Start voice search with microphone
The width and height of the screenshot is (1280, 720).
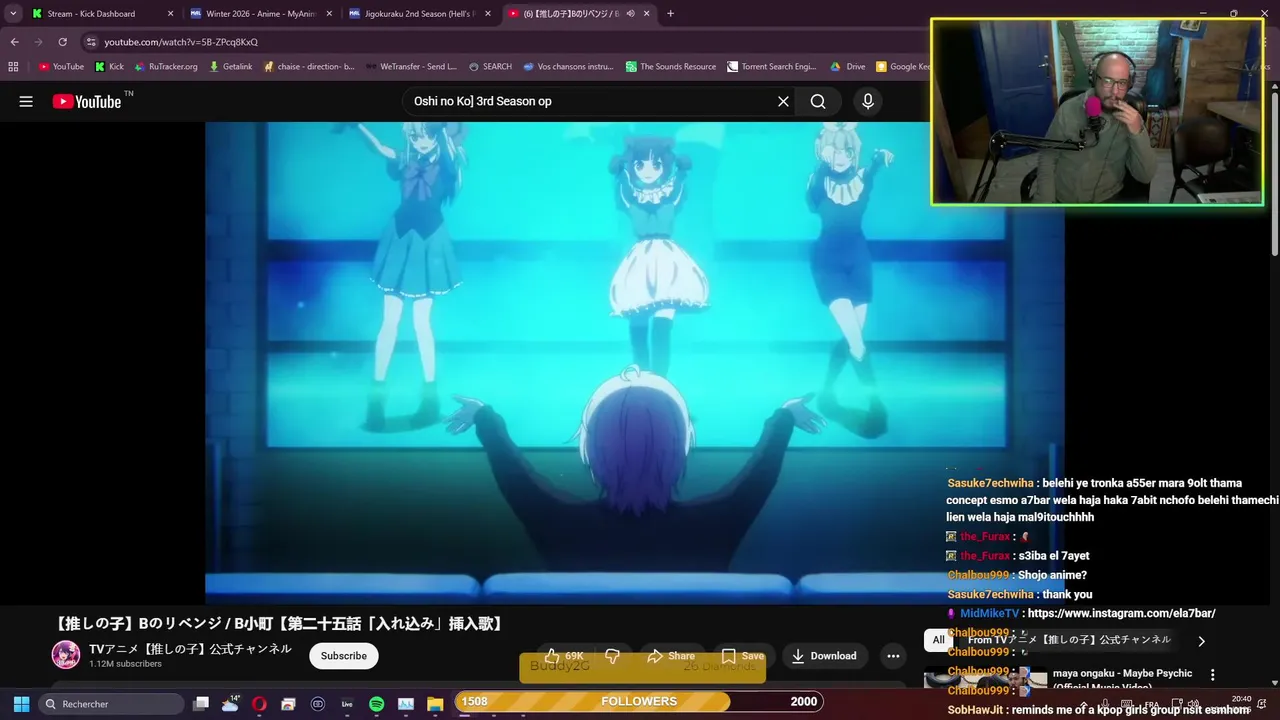point(867,101)
